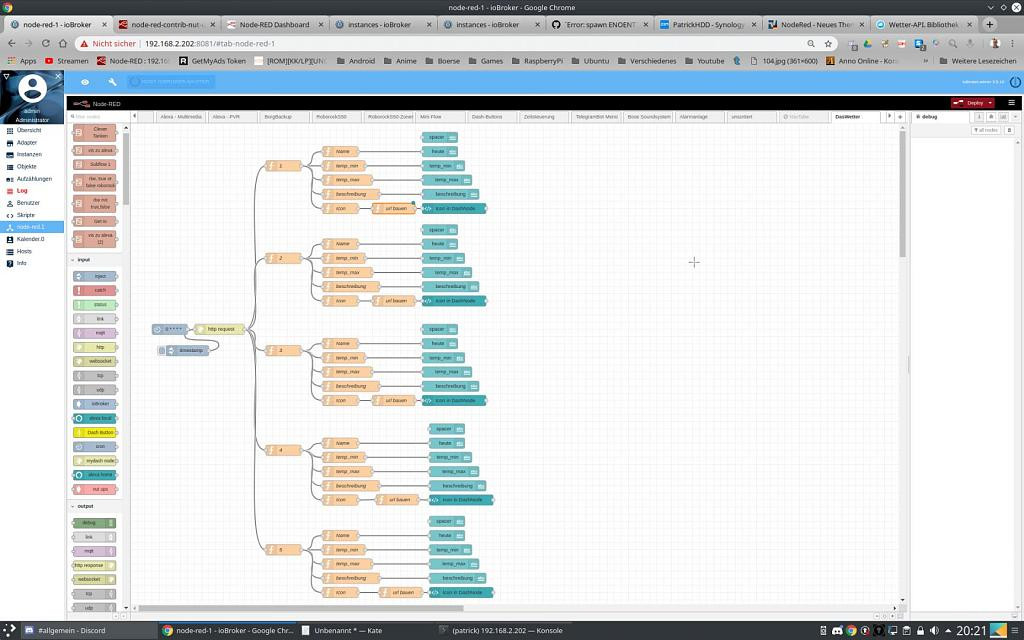The width and height of the screenshot is (1024, 640).
Task: Click the ioBroker eye visibility icon
Action: click(x=85, y=82)
